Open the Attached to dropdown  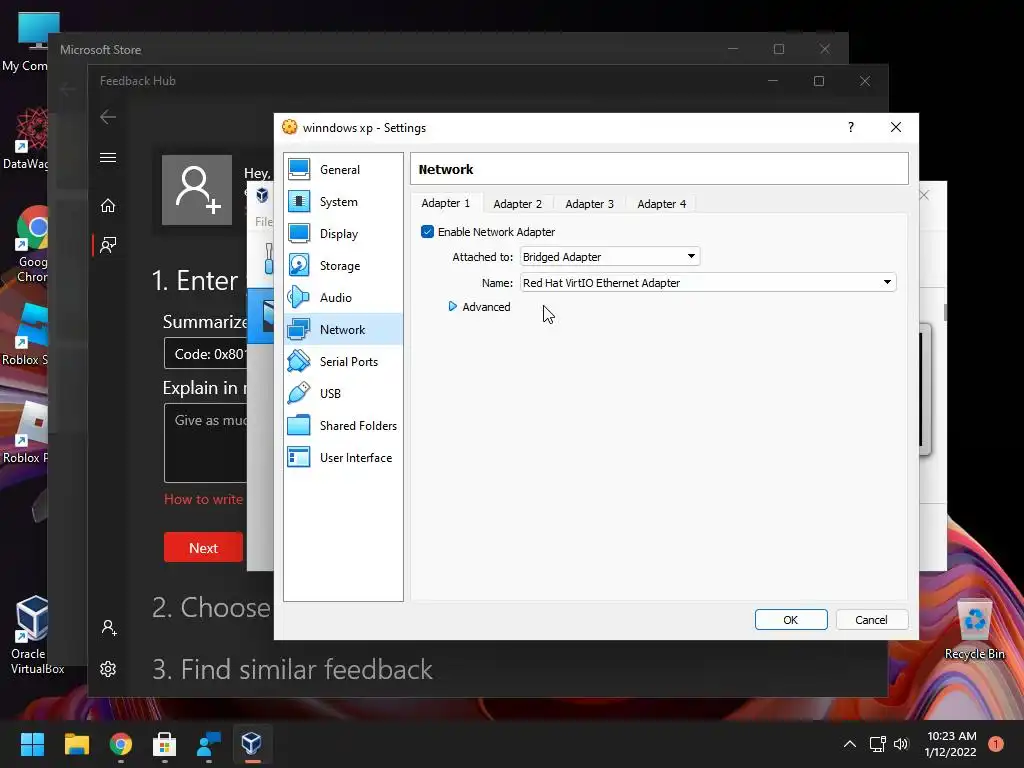coord(610,257)
